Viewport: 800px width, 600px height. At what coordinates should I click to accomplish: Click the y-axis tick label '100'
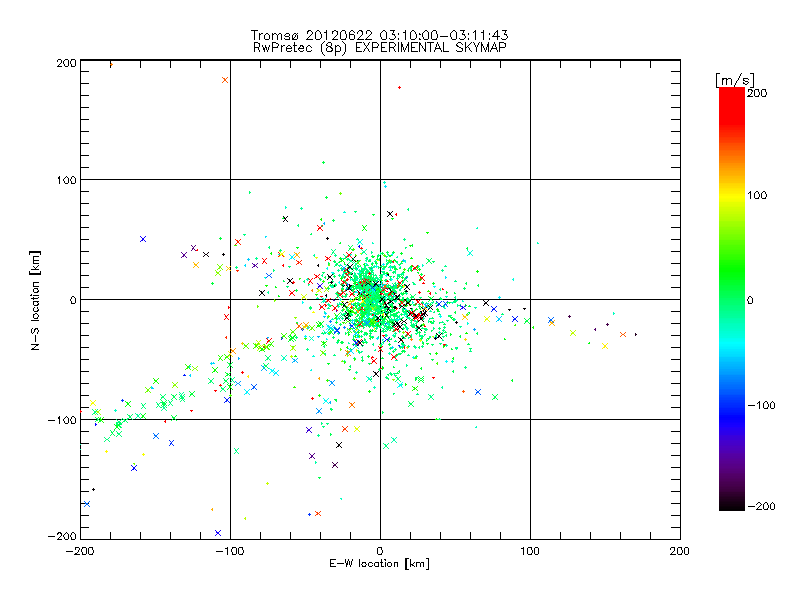(66, 180)
